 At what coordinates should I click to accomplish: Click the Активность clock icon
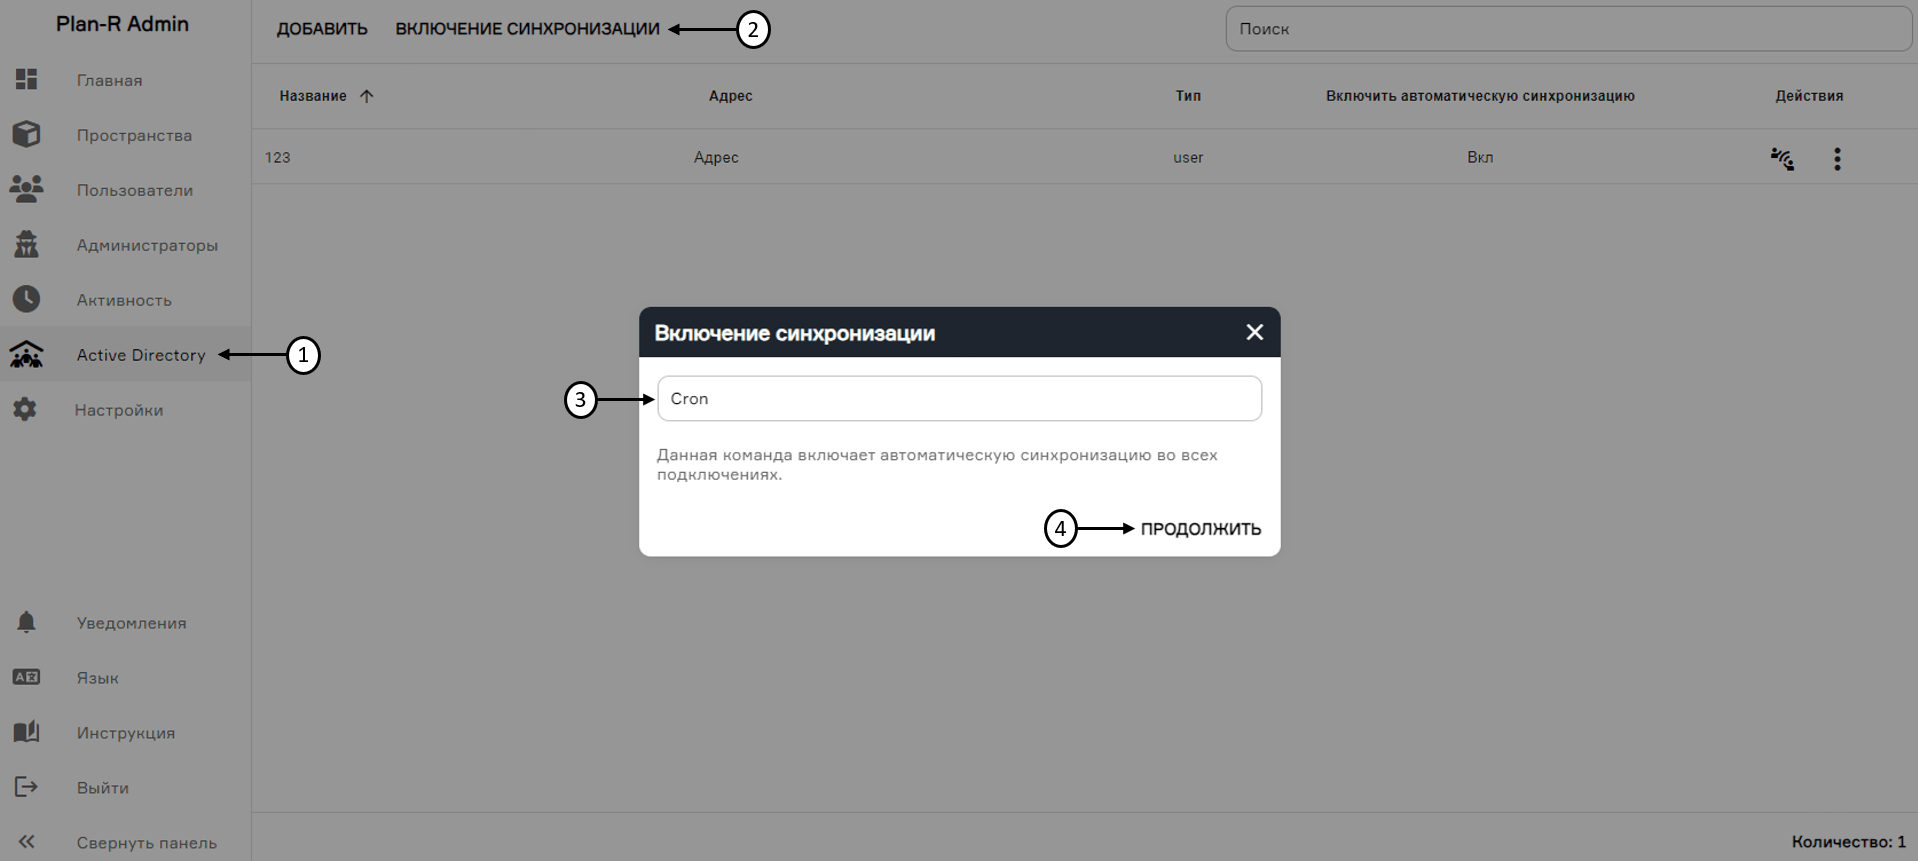26,299
